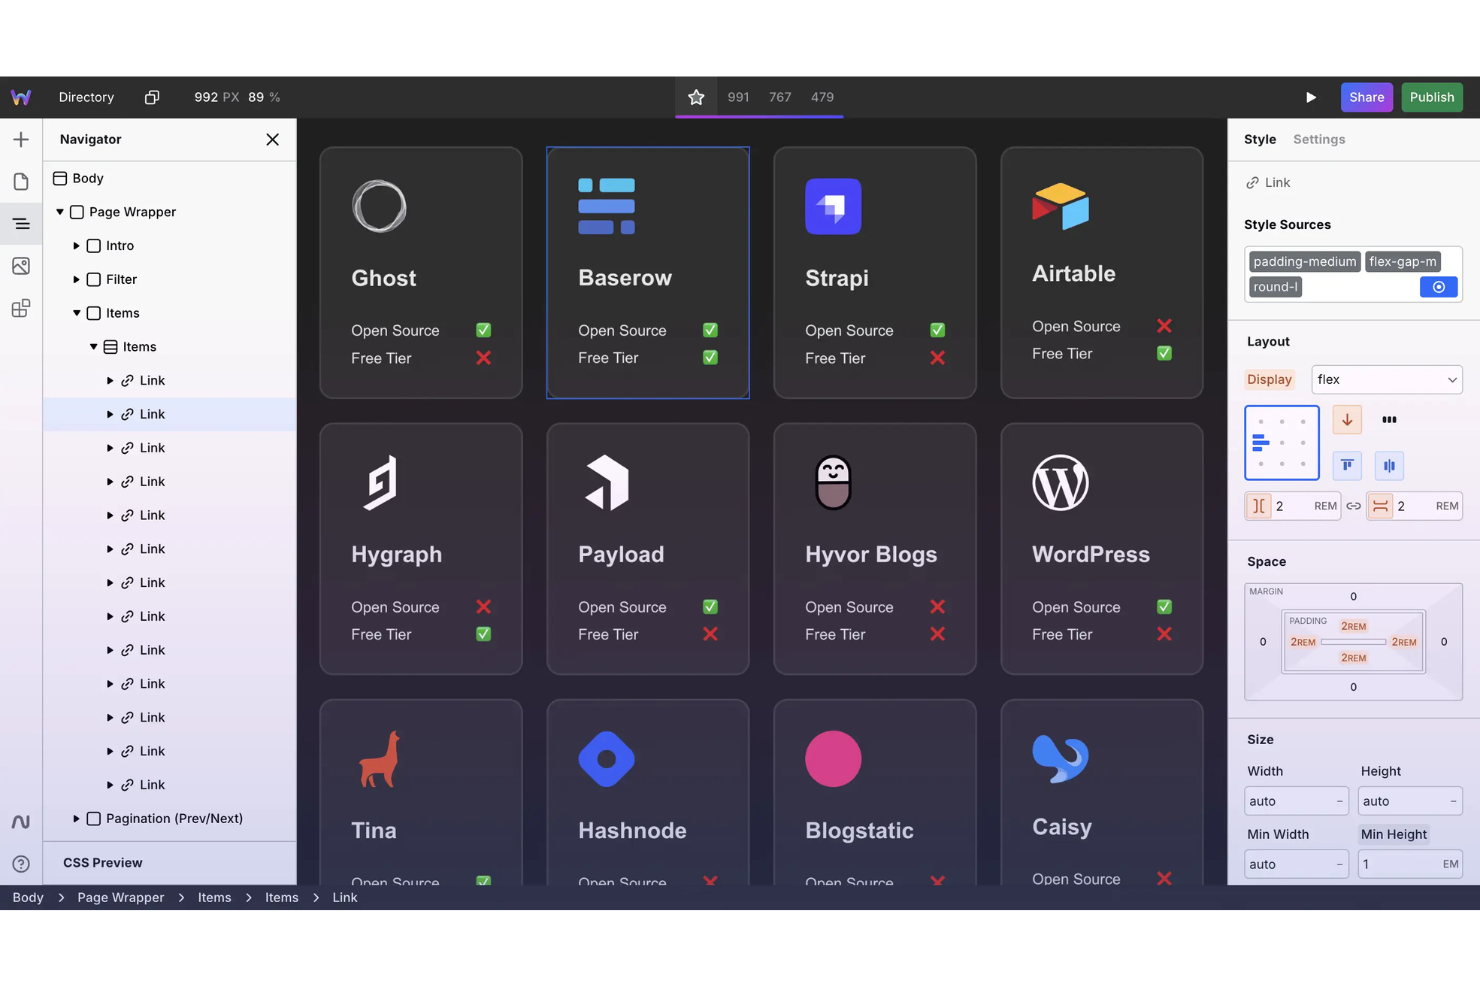This screenshot has height=987, width=1480.
Task: Click the padding top 2REM value
Action: (x=1354, y=626)
